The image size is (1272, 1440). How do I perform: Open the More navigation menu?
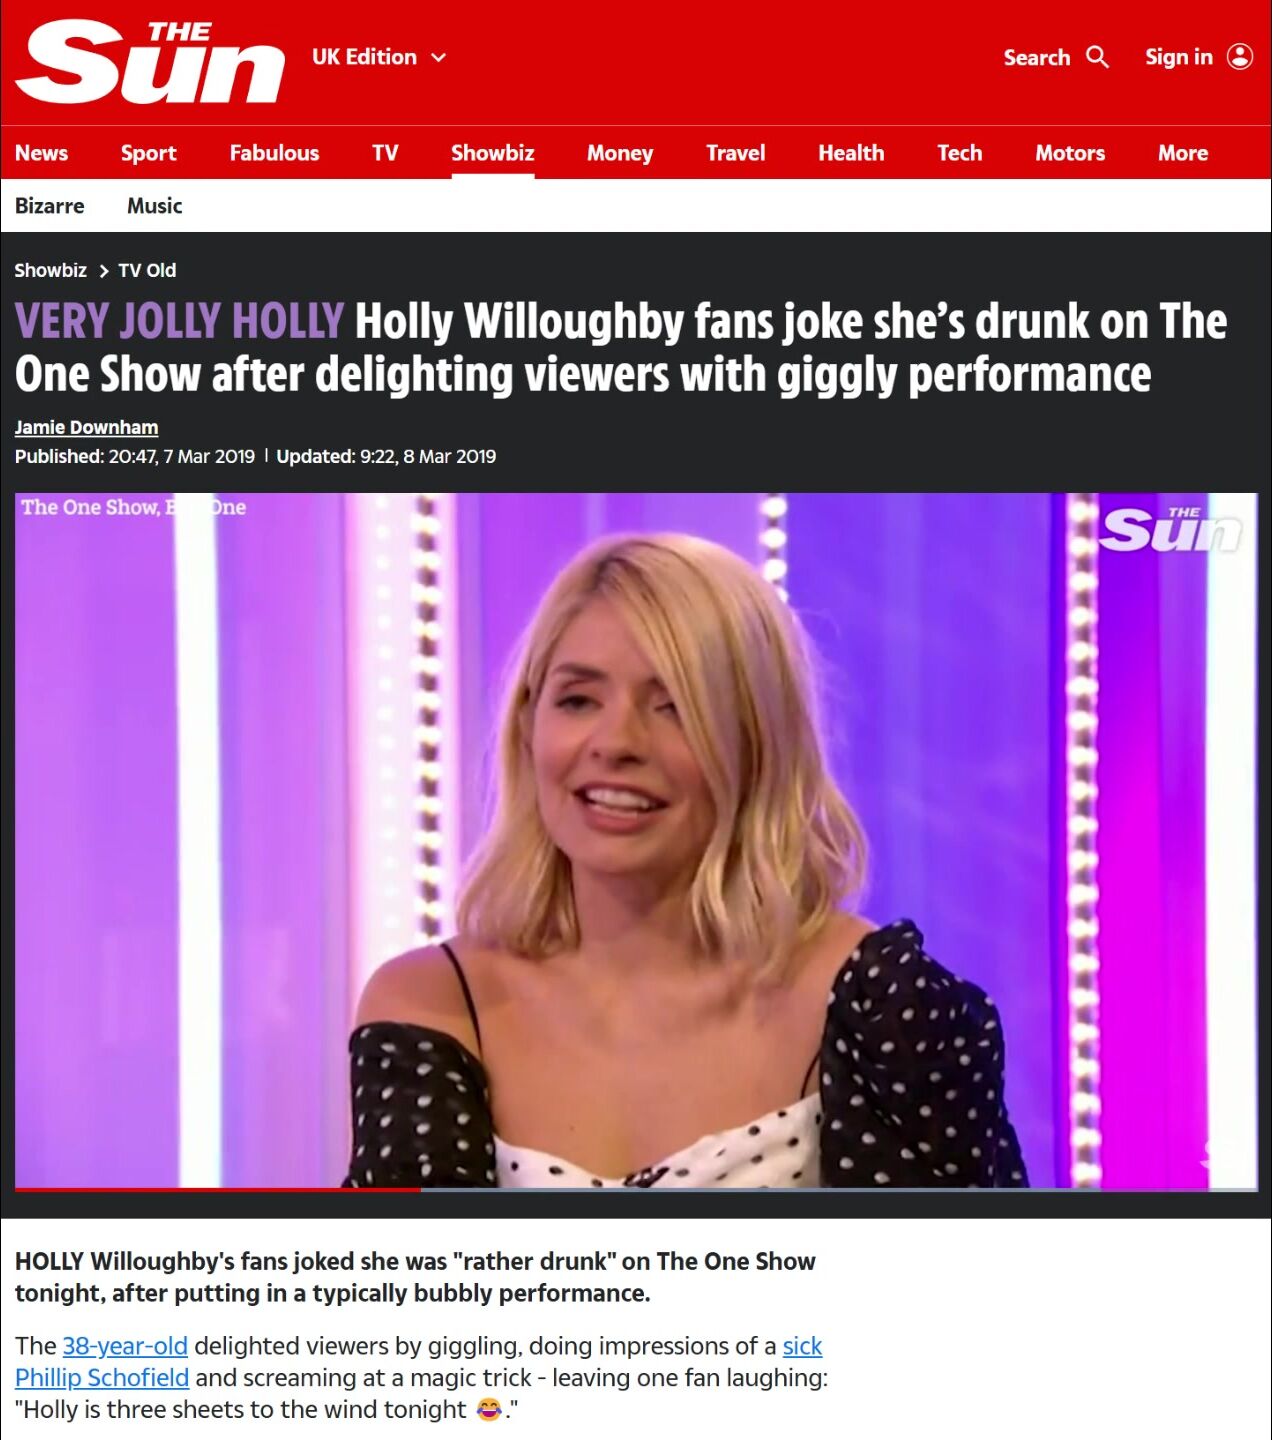[x=1183, y=153]
